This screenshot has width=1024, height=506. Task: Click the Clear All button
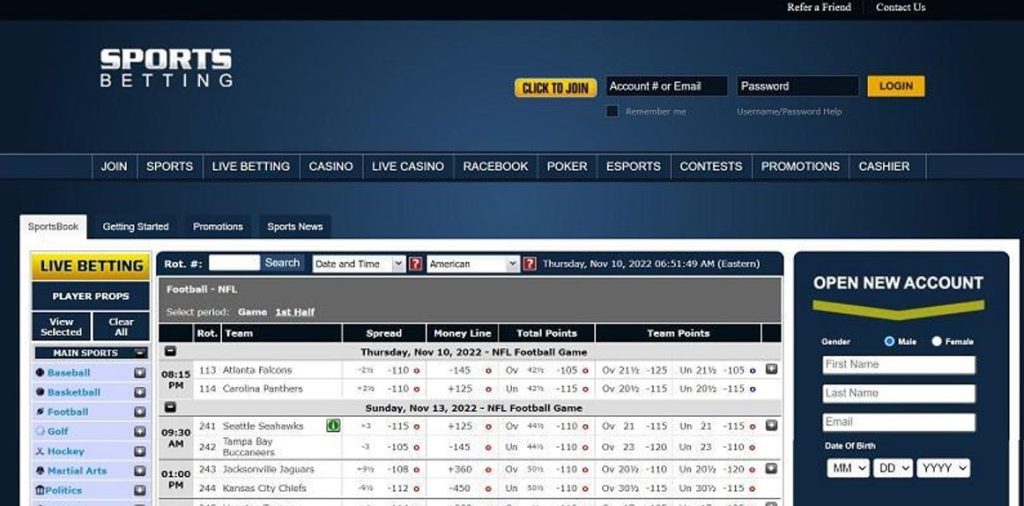(121, 326)
